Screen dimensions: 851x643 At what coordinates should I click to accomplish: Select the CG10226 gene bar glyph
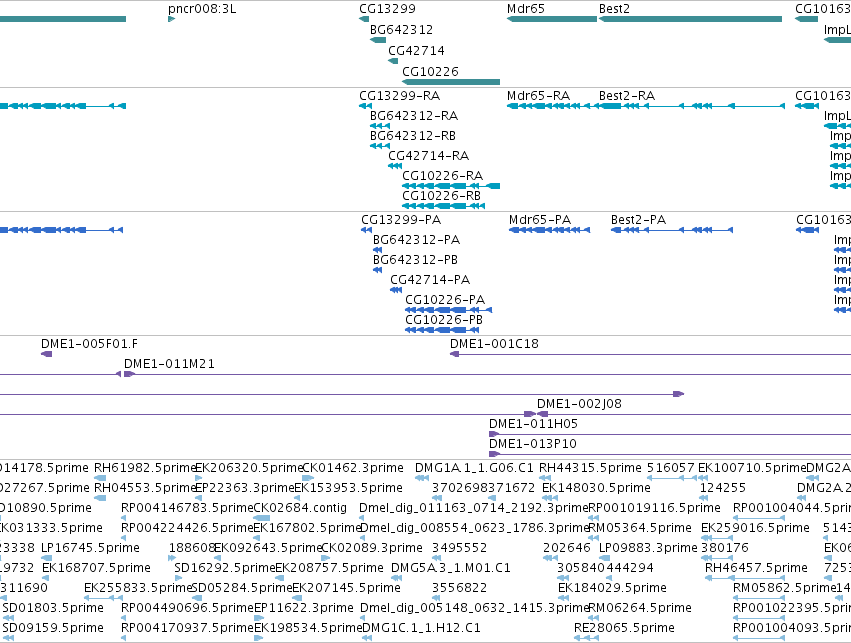point(451,82)
